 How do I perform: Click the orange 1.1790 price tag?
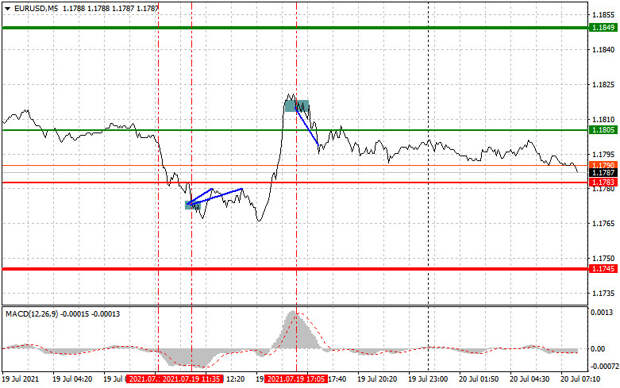coord(603,165)
